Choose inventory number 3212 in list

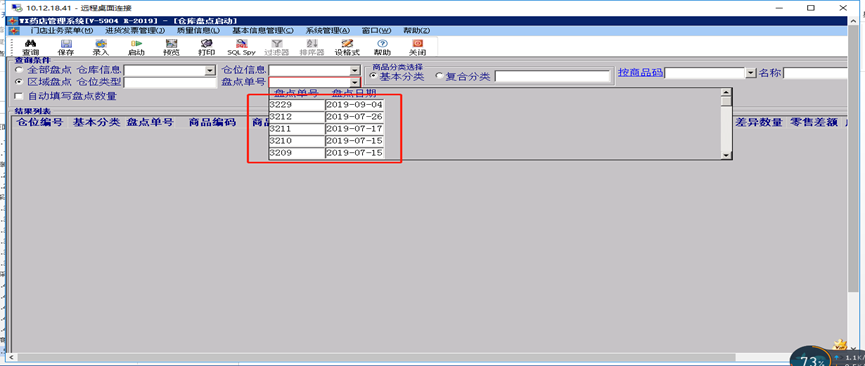click(297, 117)
